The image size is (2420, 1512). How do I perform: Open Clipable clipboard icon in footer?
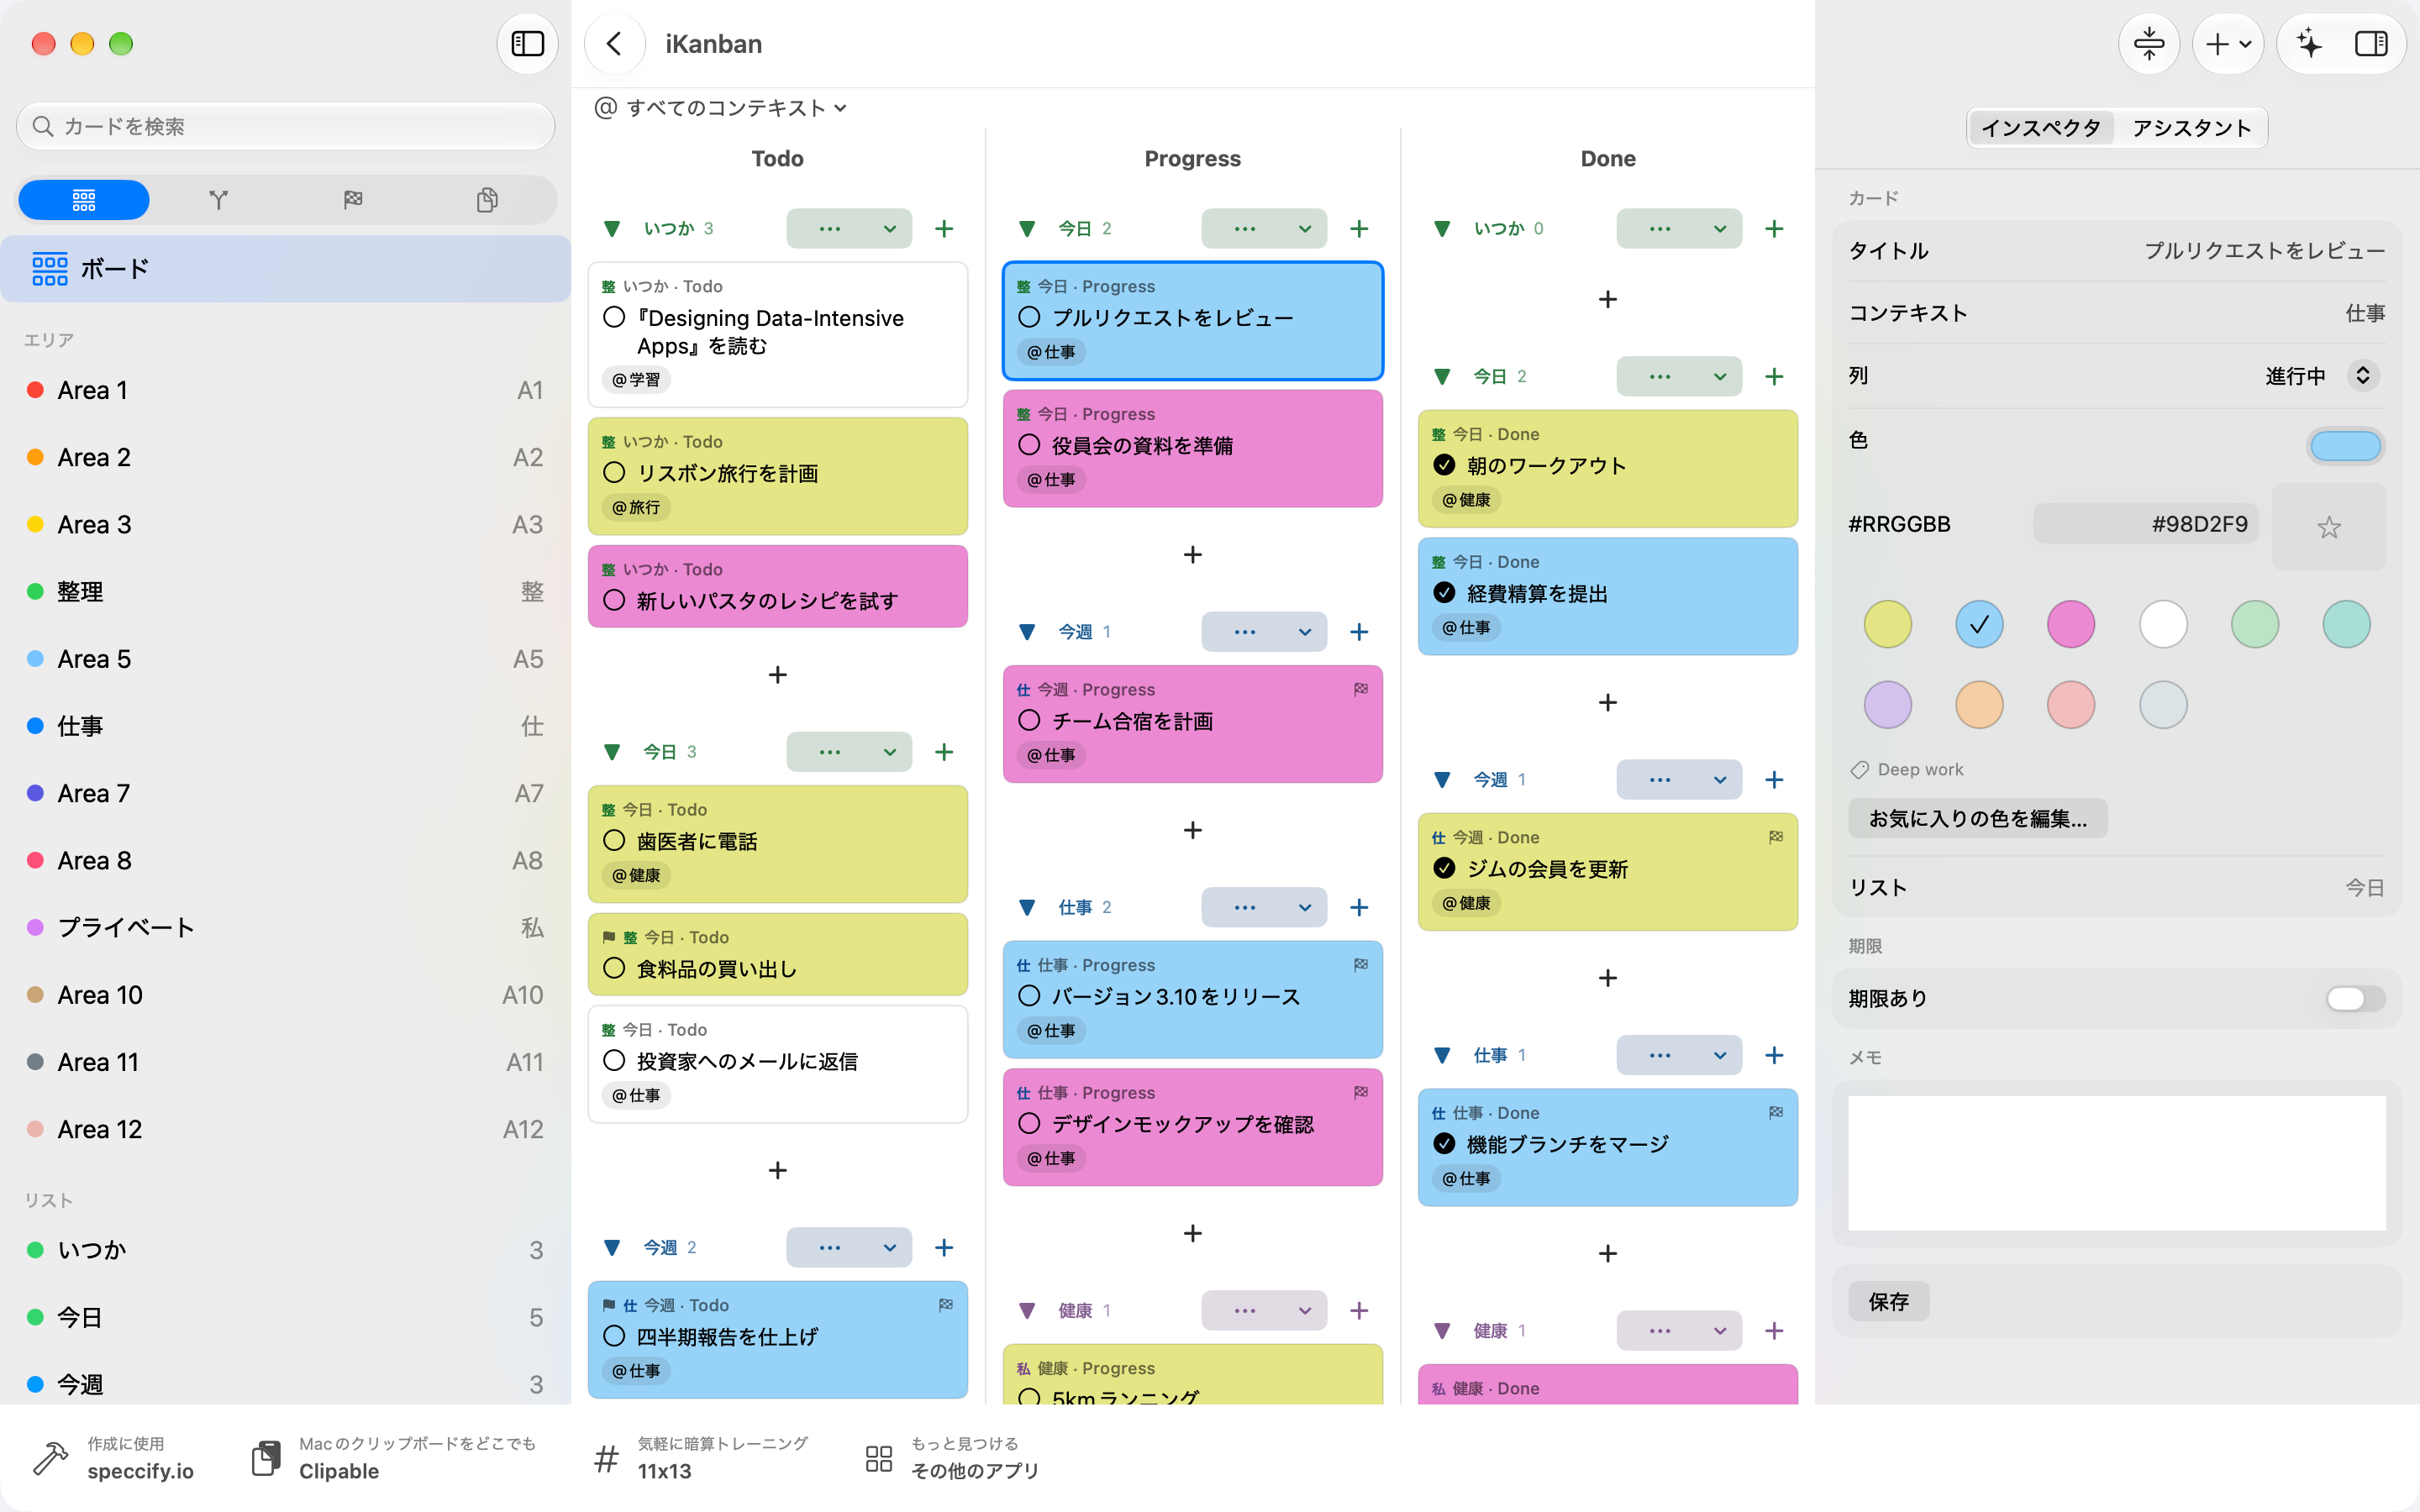[x=266, y=1458]
